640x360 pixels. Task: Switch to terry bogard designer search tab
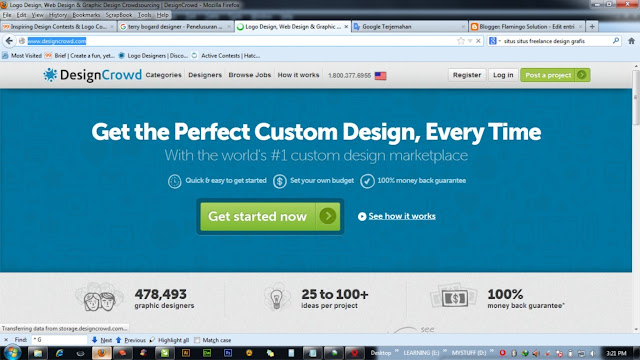[176, 27]
